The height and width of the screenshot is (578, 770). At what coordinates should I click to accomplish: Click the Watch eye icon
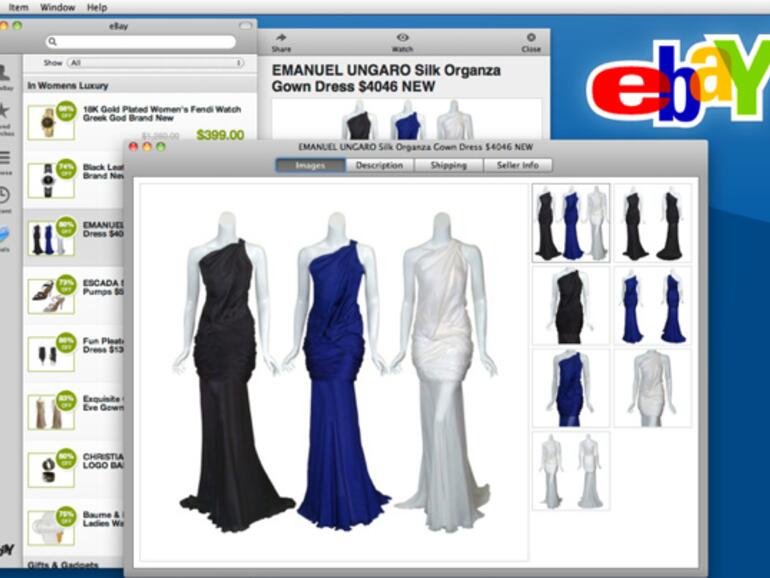pos(402,37)
